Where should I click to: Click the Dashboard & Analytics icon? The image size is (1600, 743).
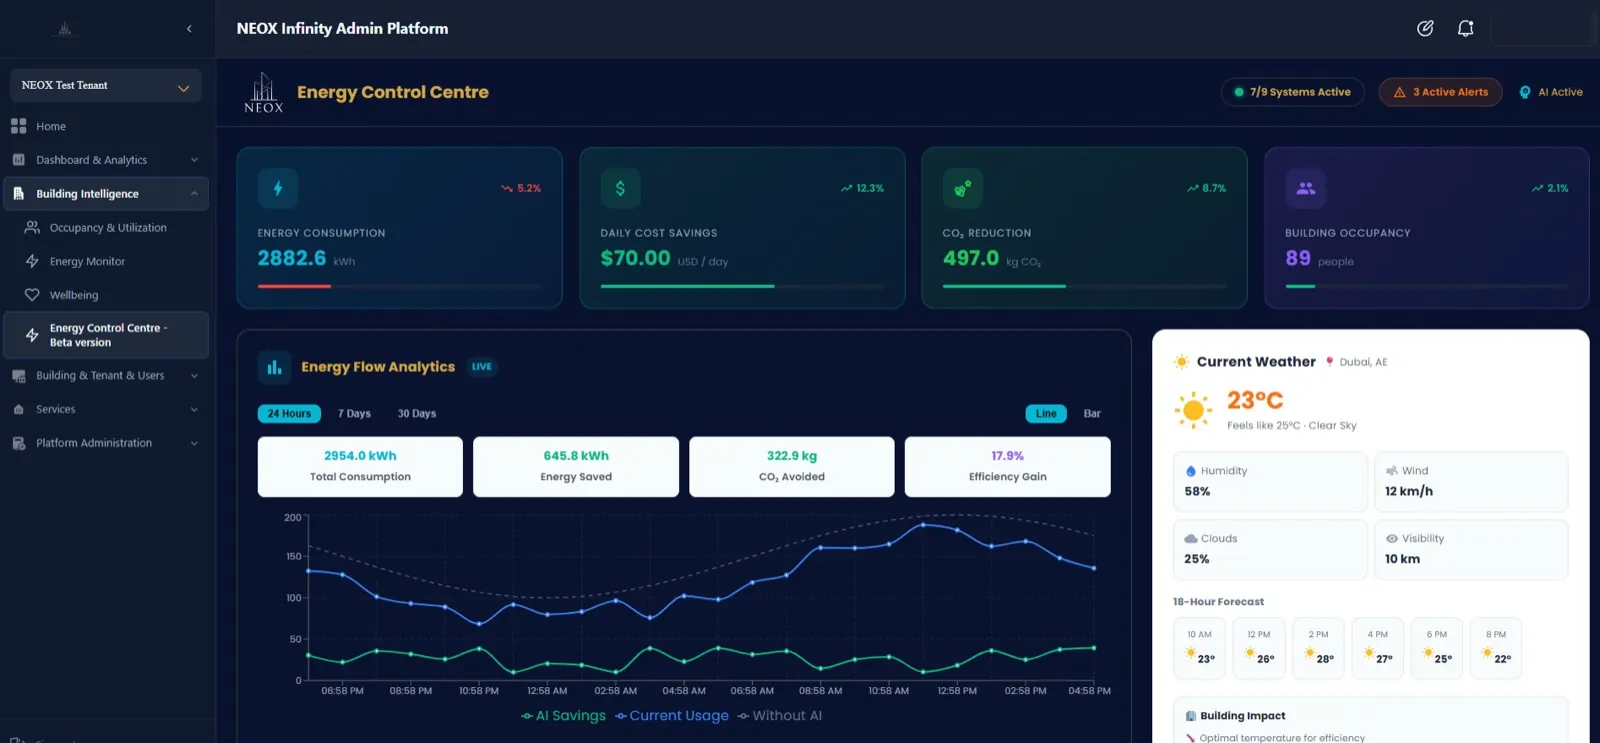click(x=18, y=160)
